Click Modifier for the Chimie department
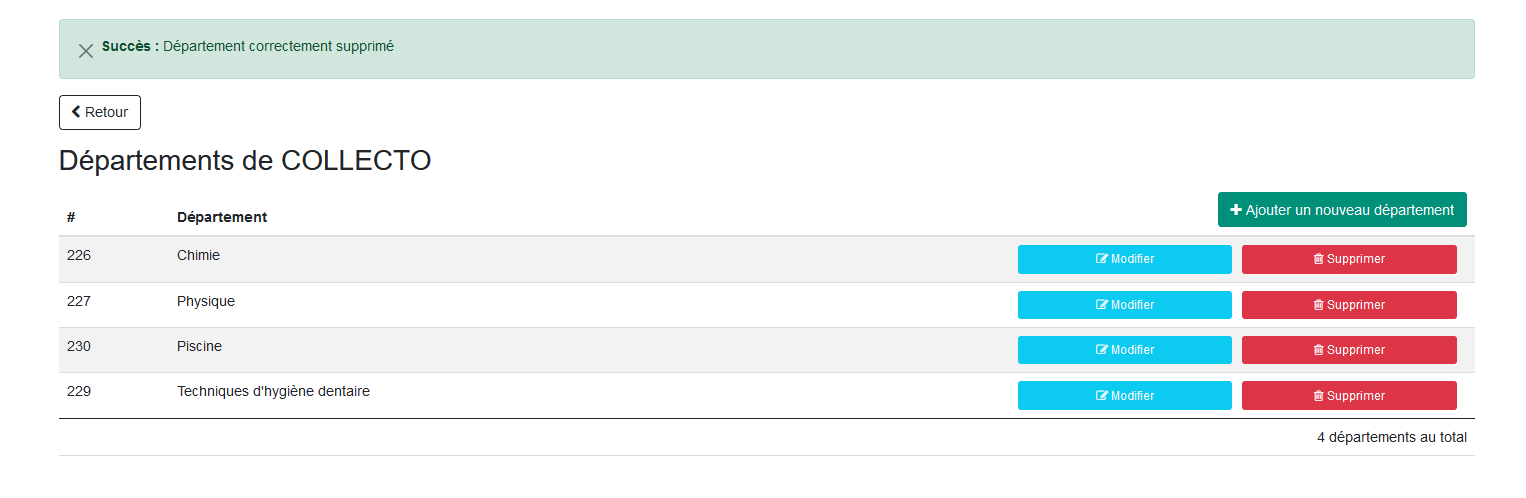The height and width of the screenshot is (498, 1526). click(1125, 259)
